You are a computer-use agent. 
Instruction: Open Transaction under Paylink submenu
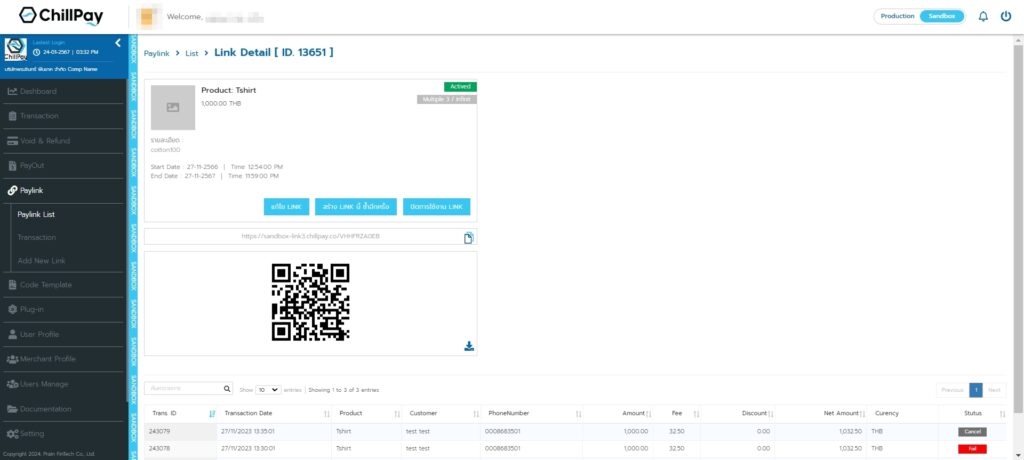(x=37, y=237)
